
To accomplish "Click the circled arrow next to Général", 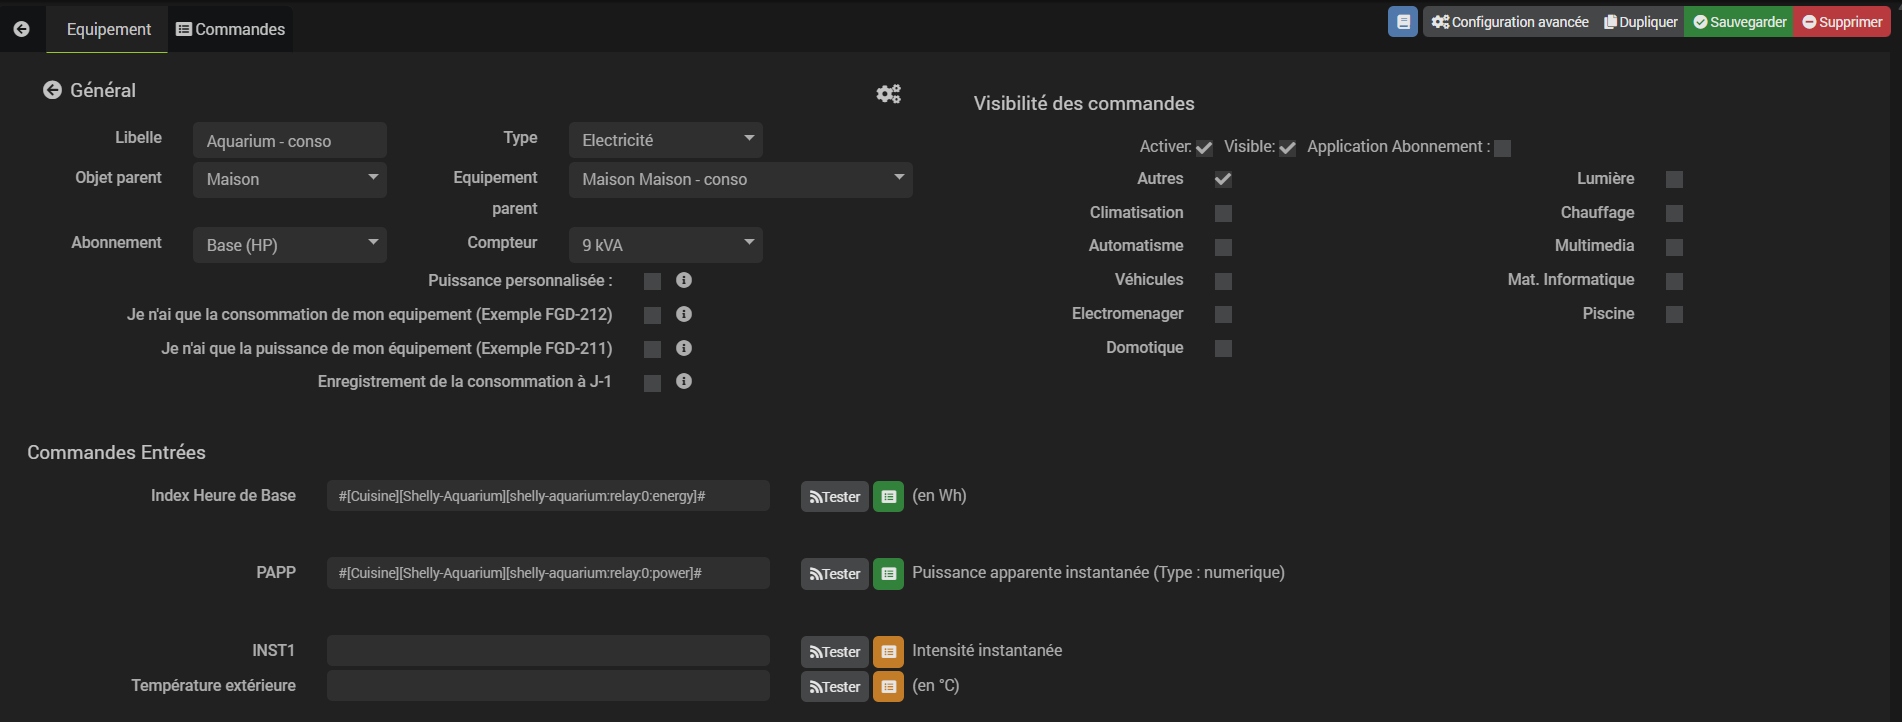I will coord(52,90).
